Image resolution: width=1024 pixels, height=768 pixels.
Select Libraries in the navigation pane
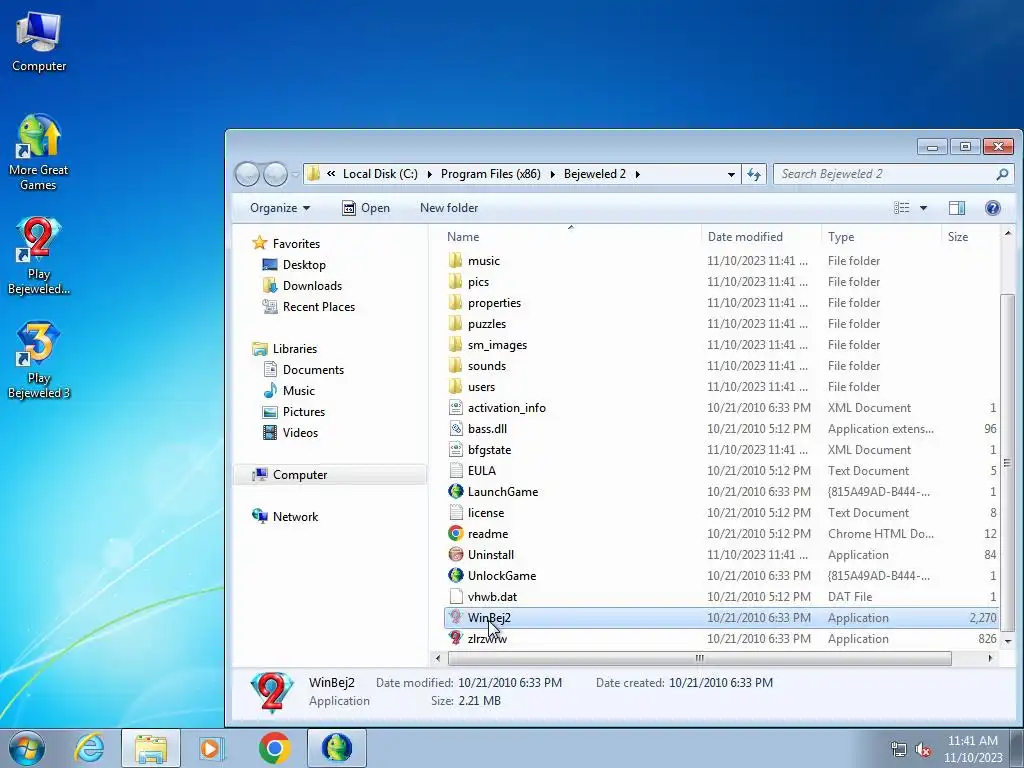pos(295,349)
